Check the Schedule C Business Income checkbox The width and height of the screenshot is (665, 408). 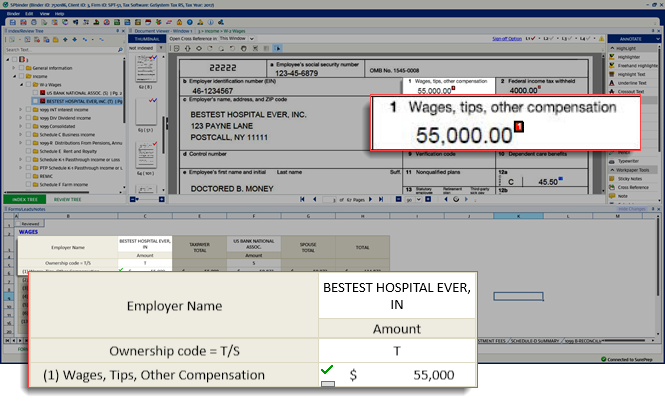click(28, 134)
